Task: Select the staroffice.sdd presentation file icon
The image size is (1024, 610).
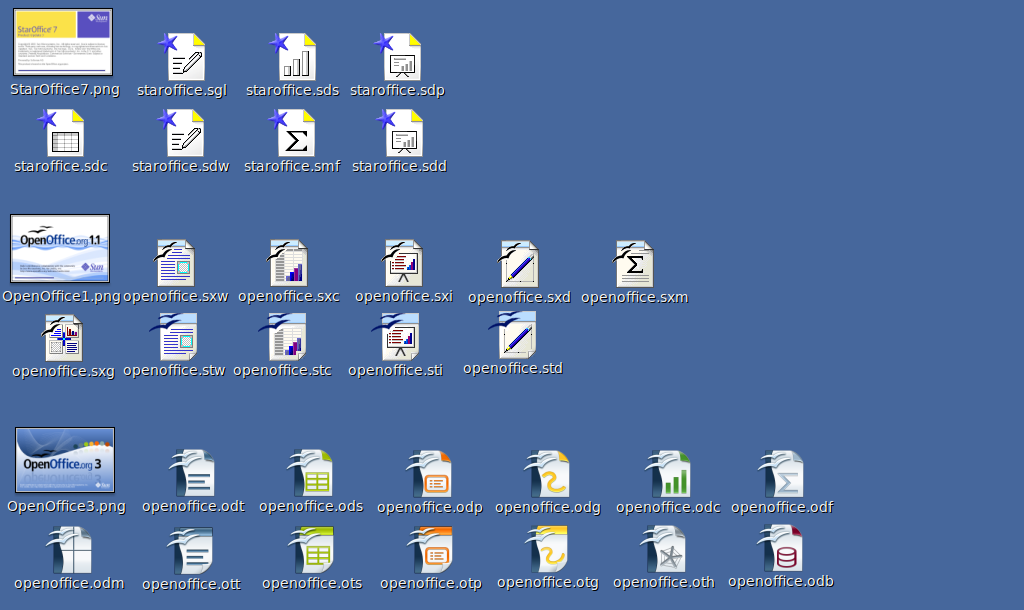Action: click(400, 133)
